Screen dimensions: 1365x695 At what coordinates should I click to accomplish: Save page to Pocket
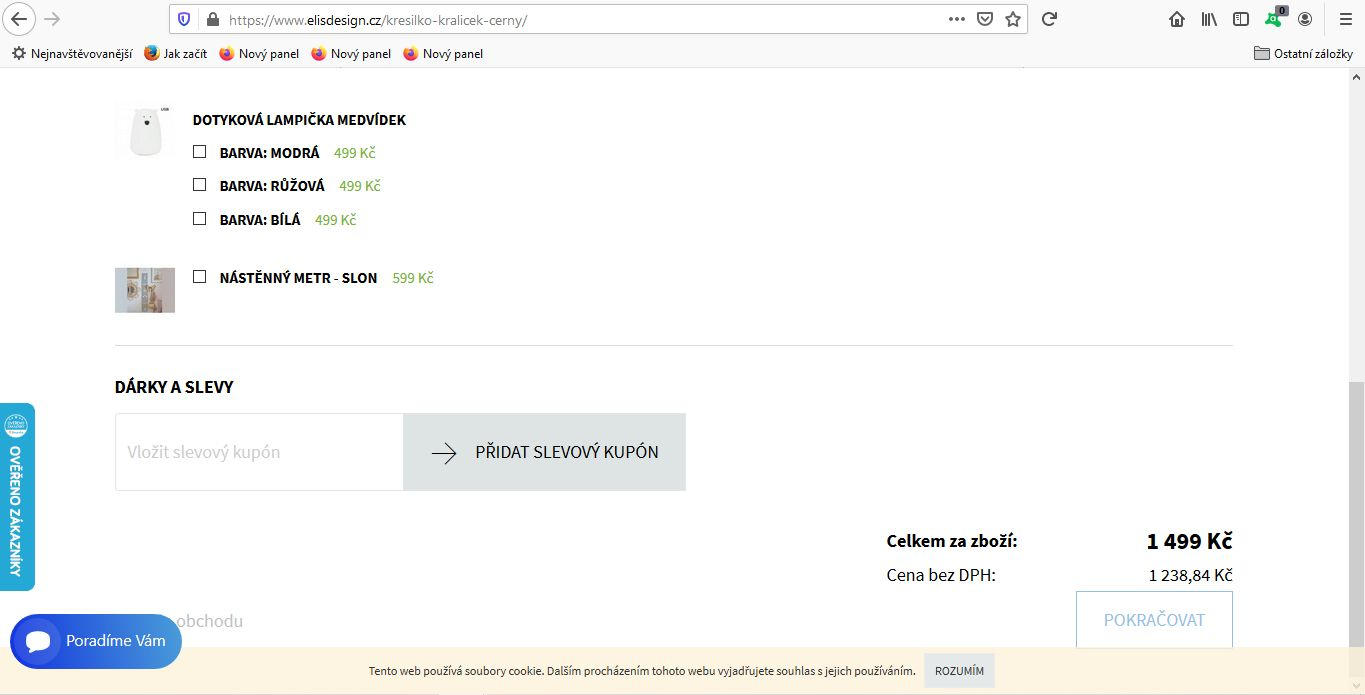pyautogui.click(x=985, y=19)
